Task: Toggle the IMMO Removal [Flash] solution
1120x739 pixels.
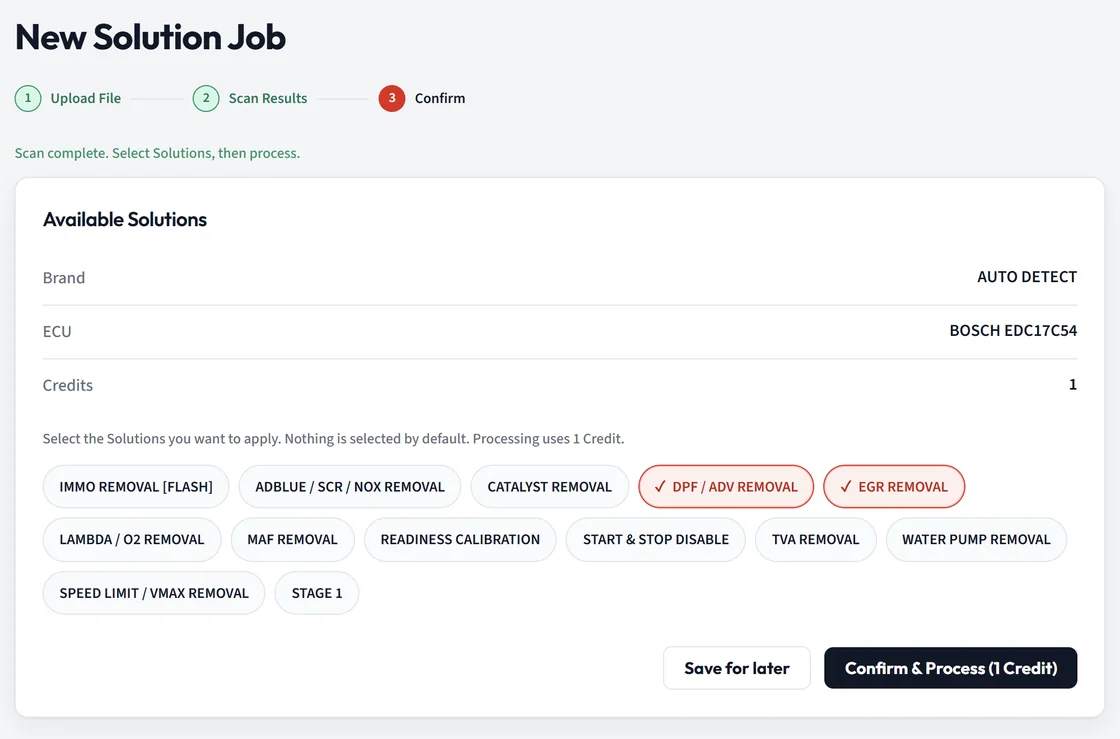Action: tap(136, 487)
